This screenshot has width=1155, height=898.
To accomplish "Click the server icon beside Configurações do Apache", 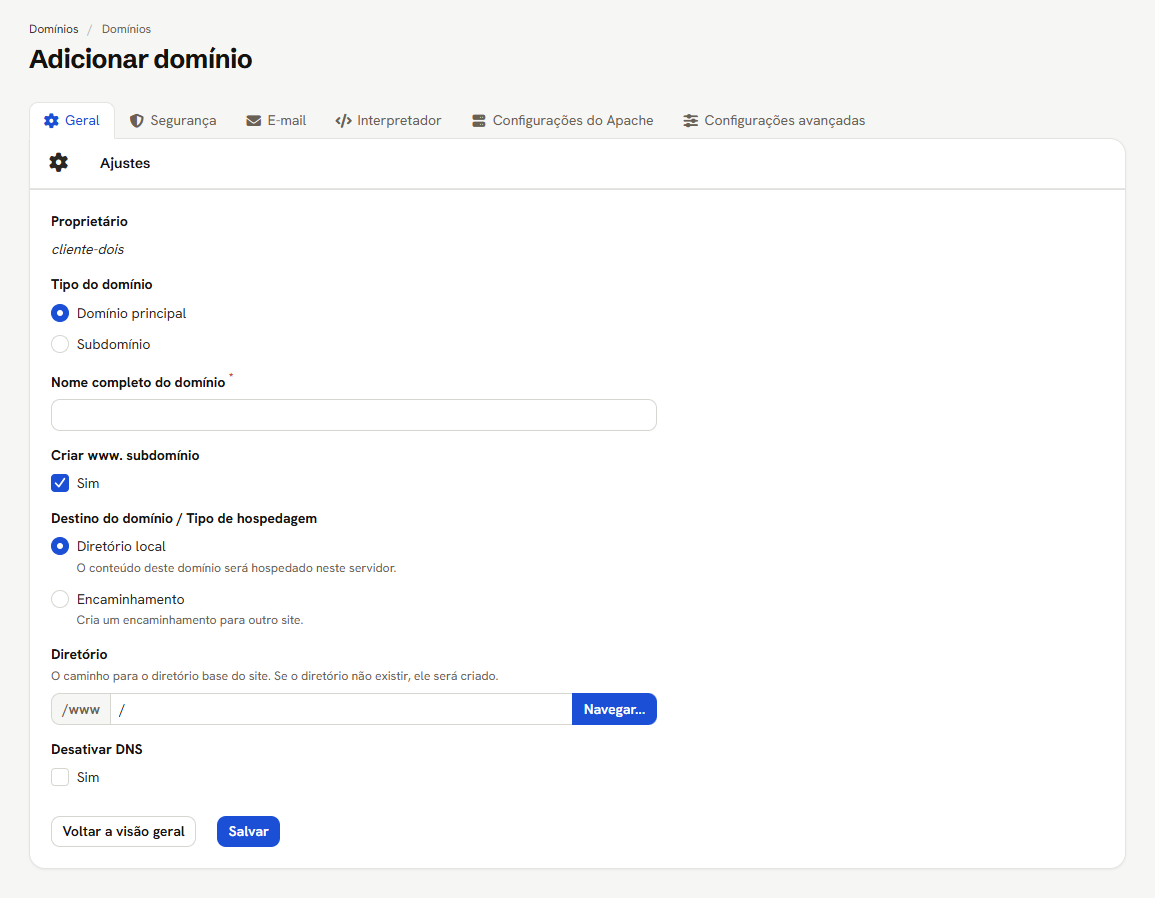I will [479, 121].
